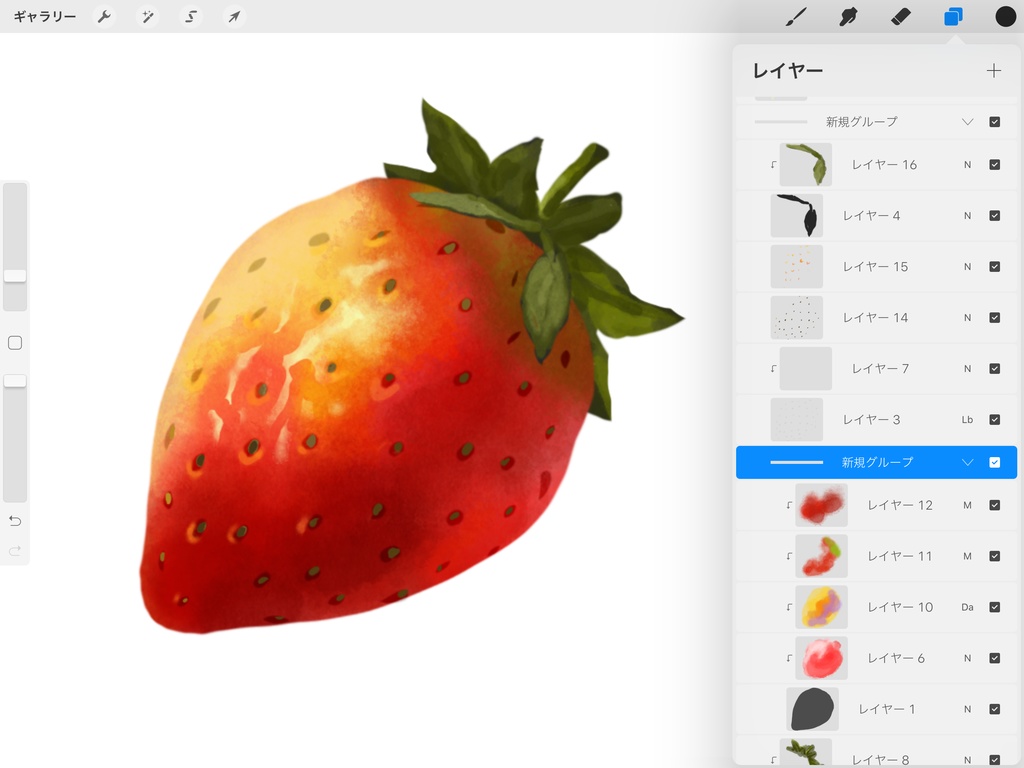Select レイヤー 14 seed dots thumbnail
This screenshot has width=1024, height=768.
[x=797, y=317]
